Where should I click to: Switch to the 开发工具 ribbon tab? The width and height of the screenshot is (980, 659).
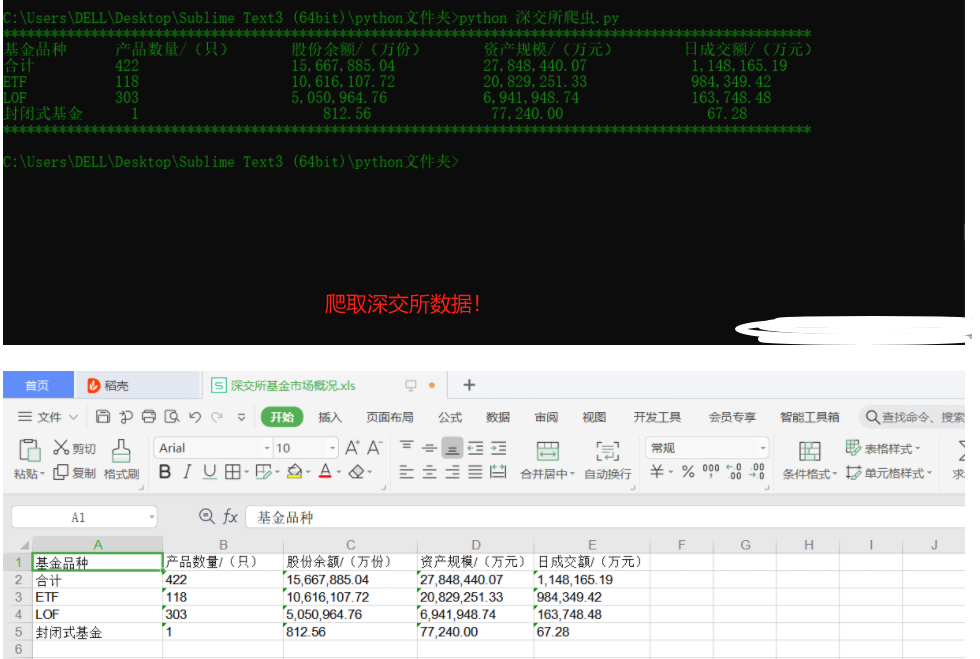(x=657, y=417)
